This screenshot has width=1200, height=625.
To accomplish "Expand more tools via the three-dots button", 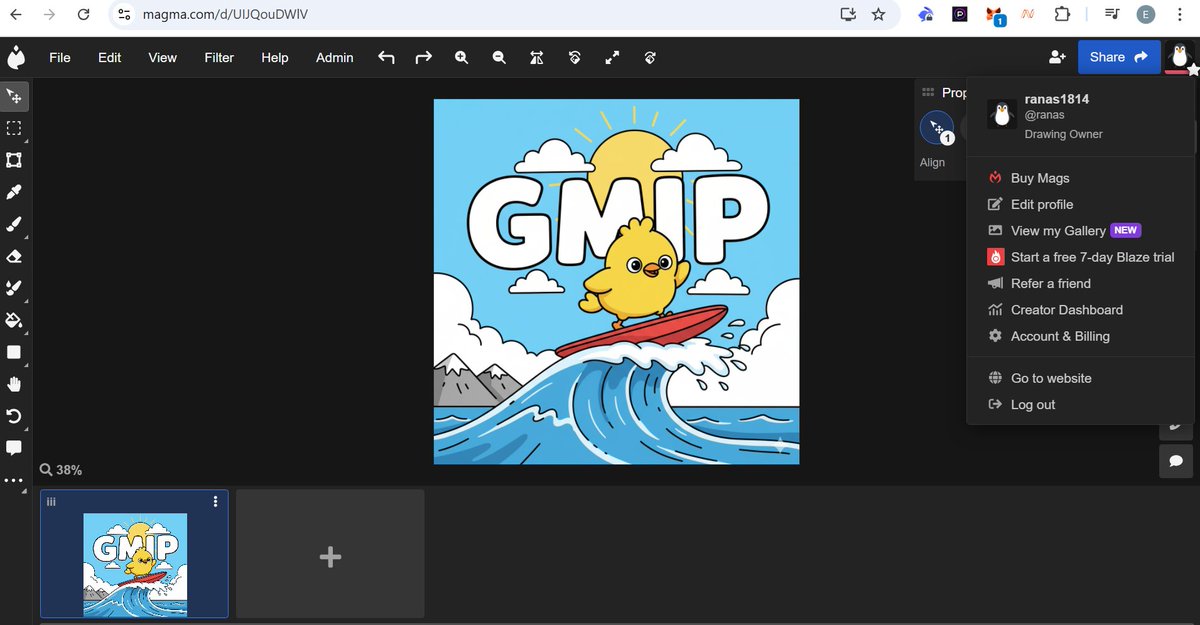I will point(14,481).
